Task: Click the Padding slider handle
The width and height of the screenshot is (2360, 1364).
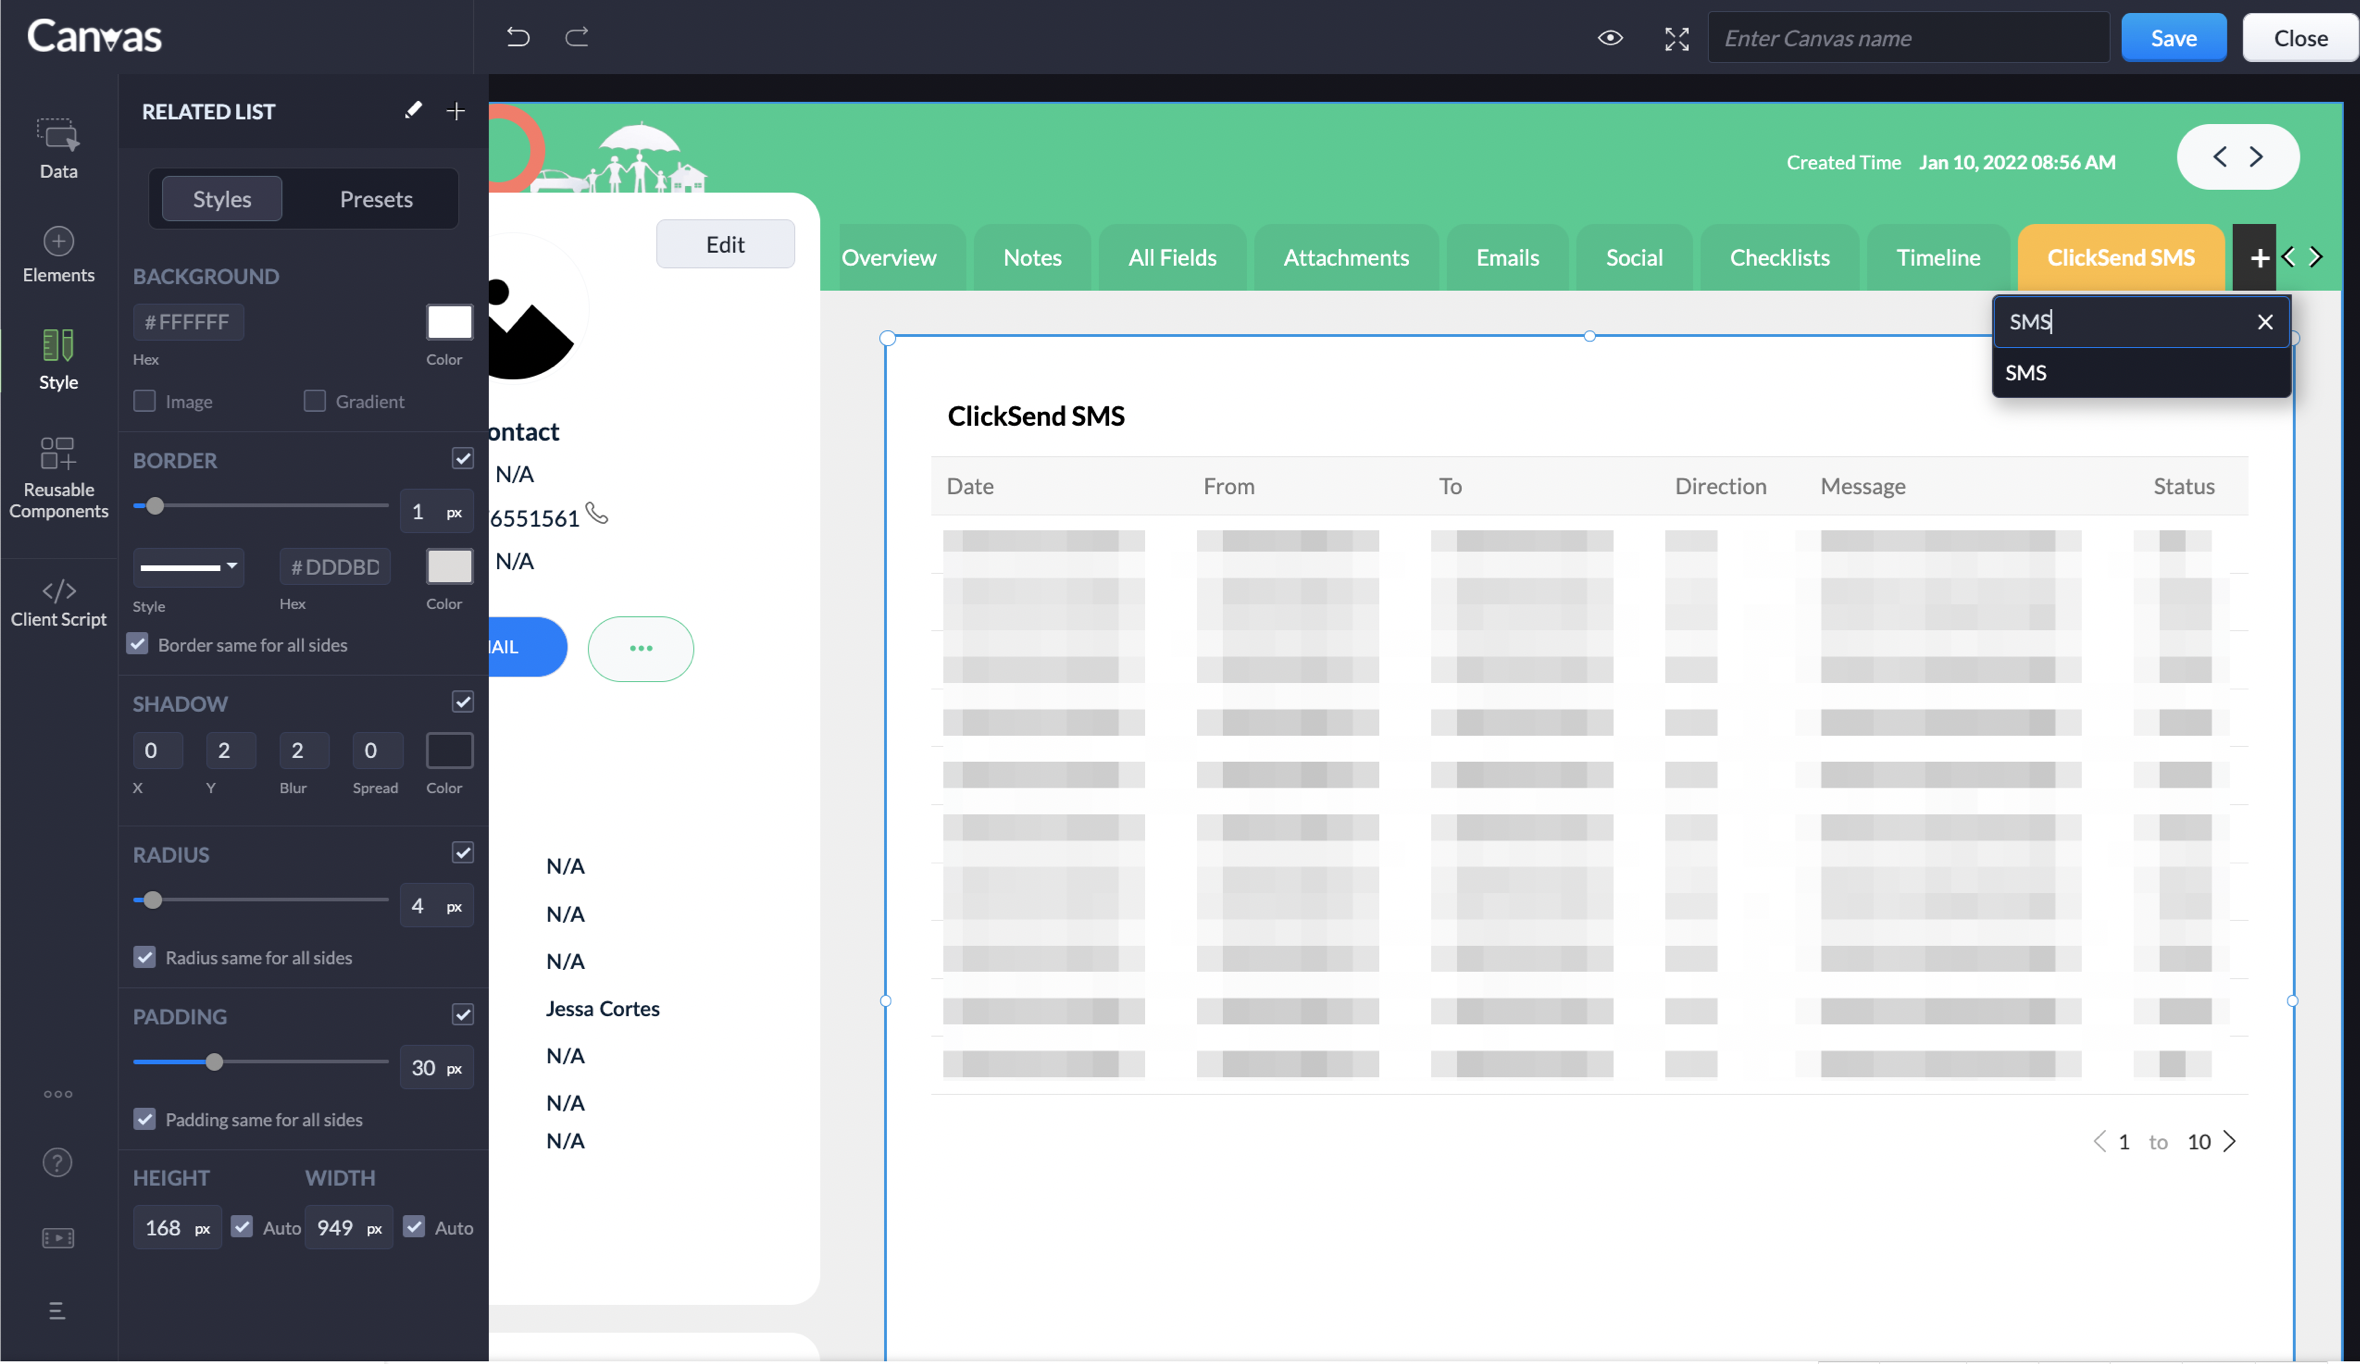Action: point(214,1062)
